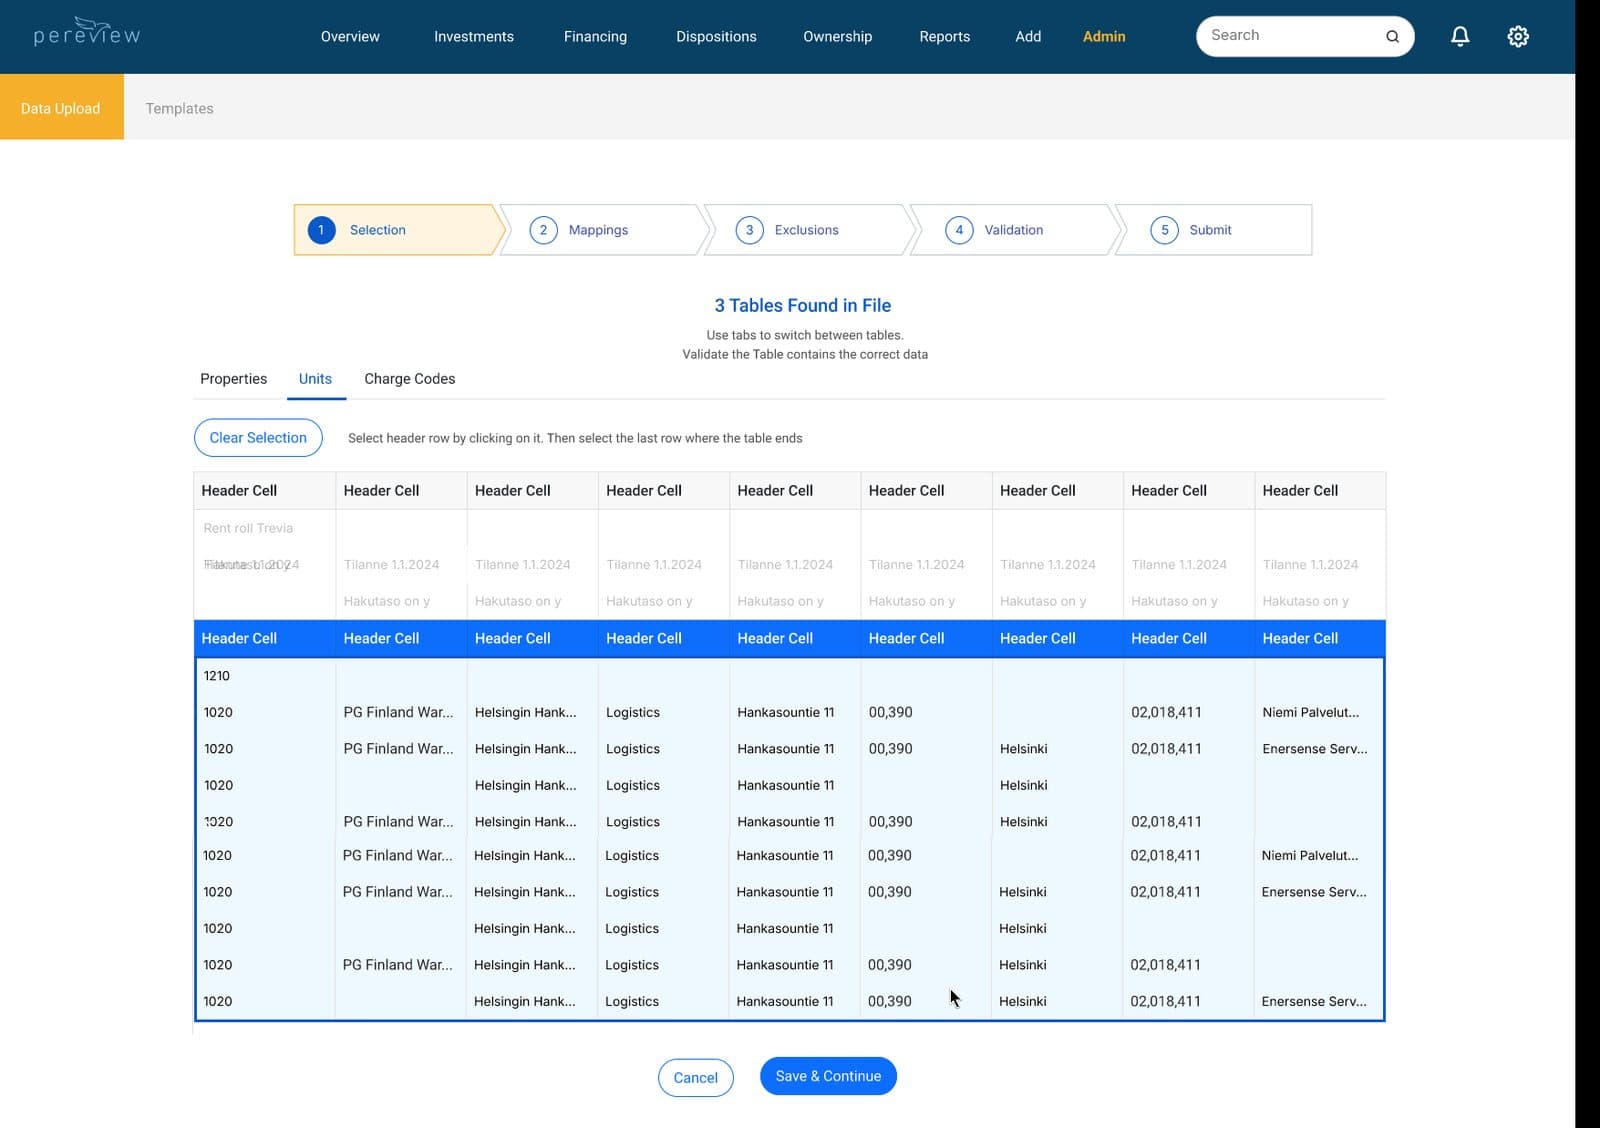Select step 1 Selection circle
The image size is (1600, 1128).
click(x=321, y=230)
